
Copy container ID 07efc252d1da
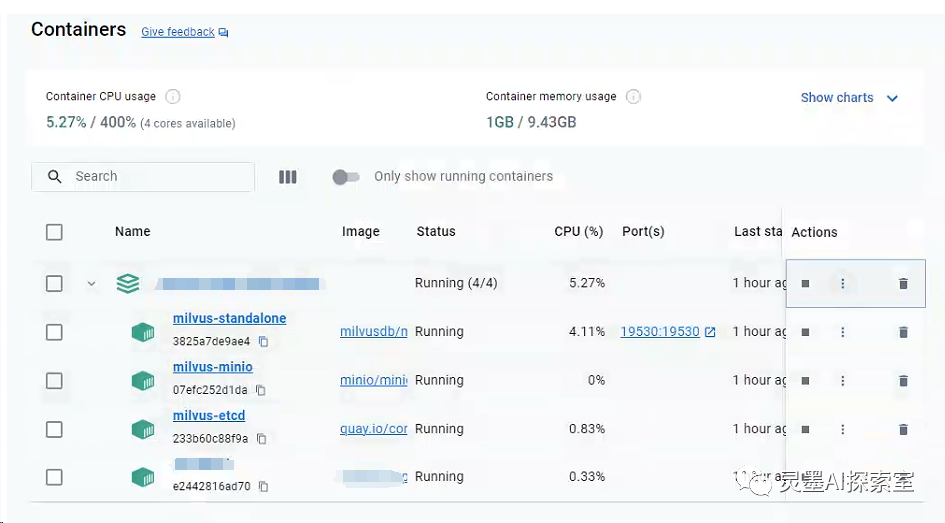click(x=261, y=390)
